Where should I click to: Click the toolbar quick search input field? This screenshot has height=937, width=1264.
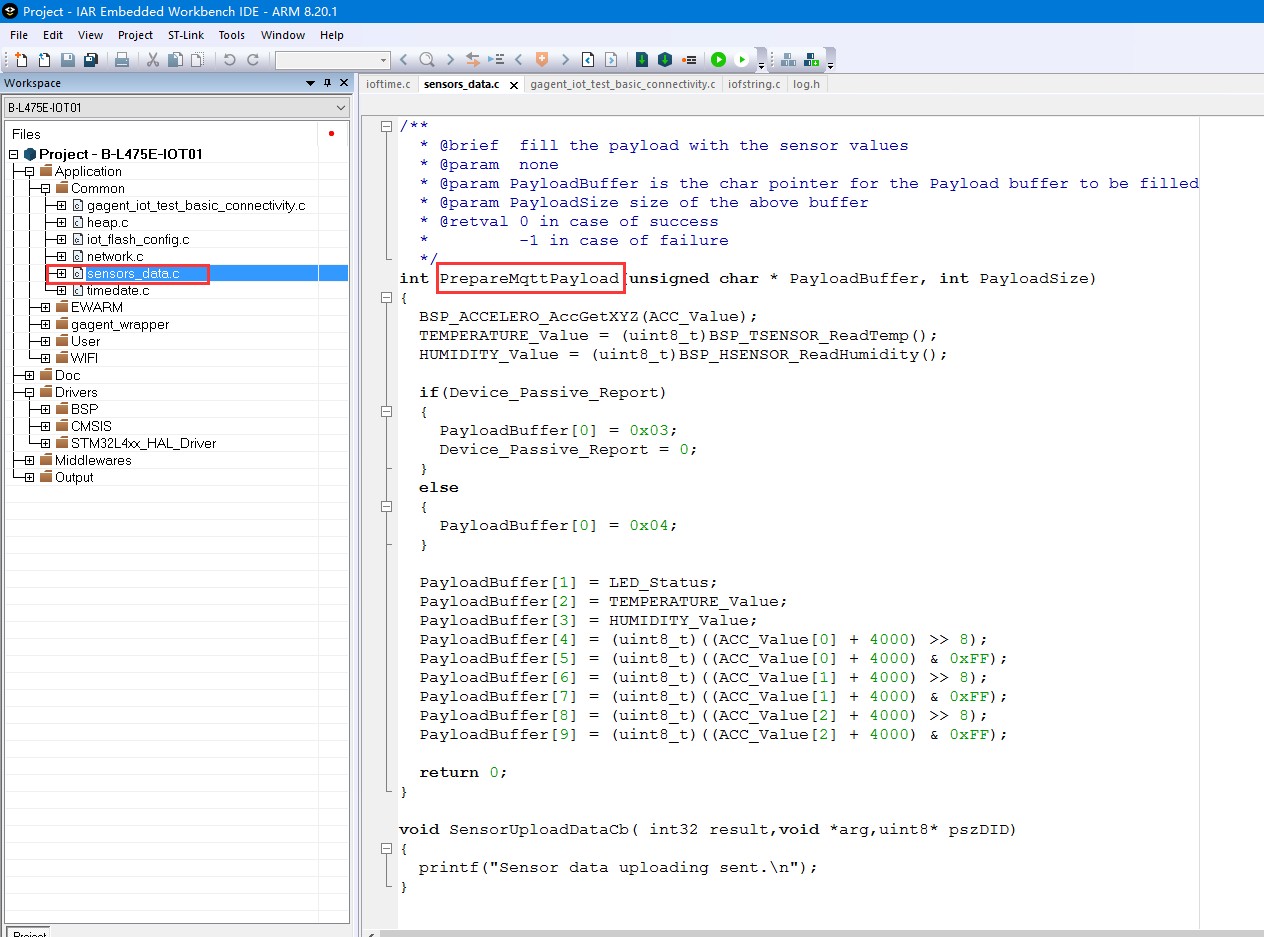click(x=326, y=60)
